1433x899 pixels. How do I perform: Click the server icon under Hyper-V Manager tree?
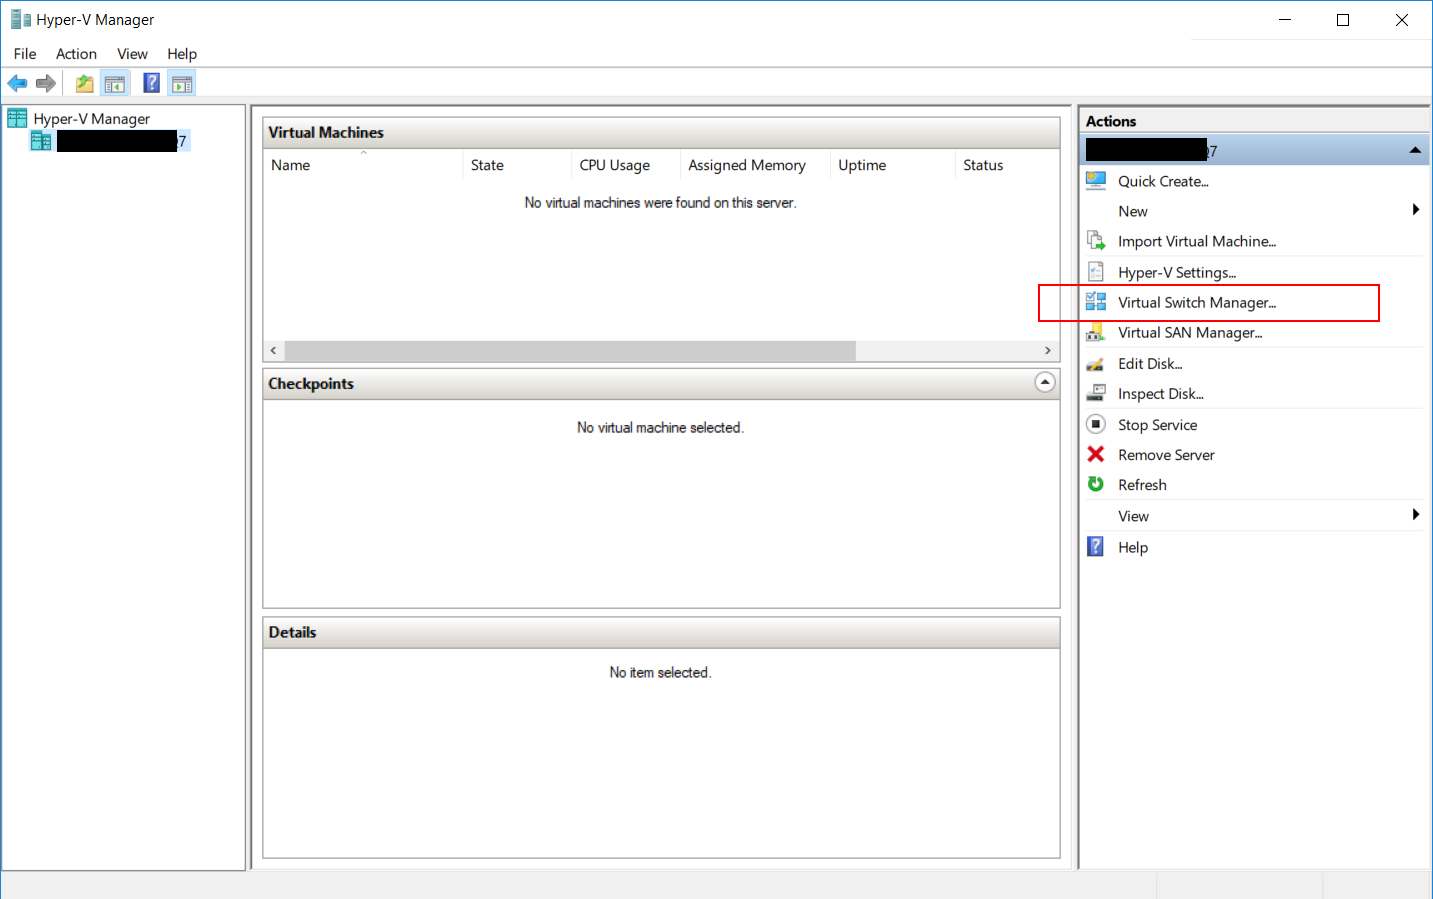(x=41, y=141)
